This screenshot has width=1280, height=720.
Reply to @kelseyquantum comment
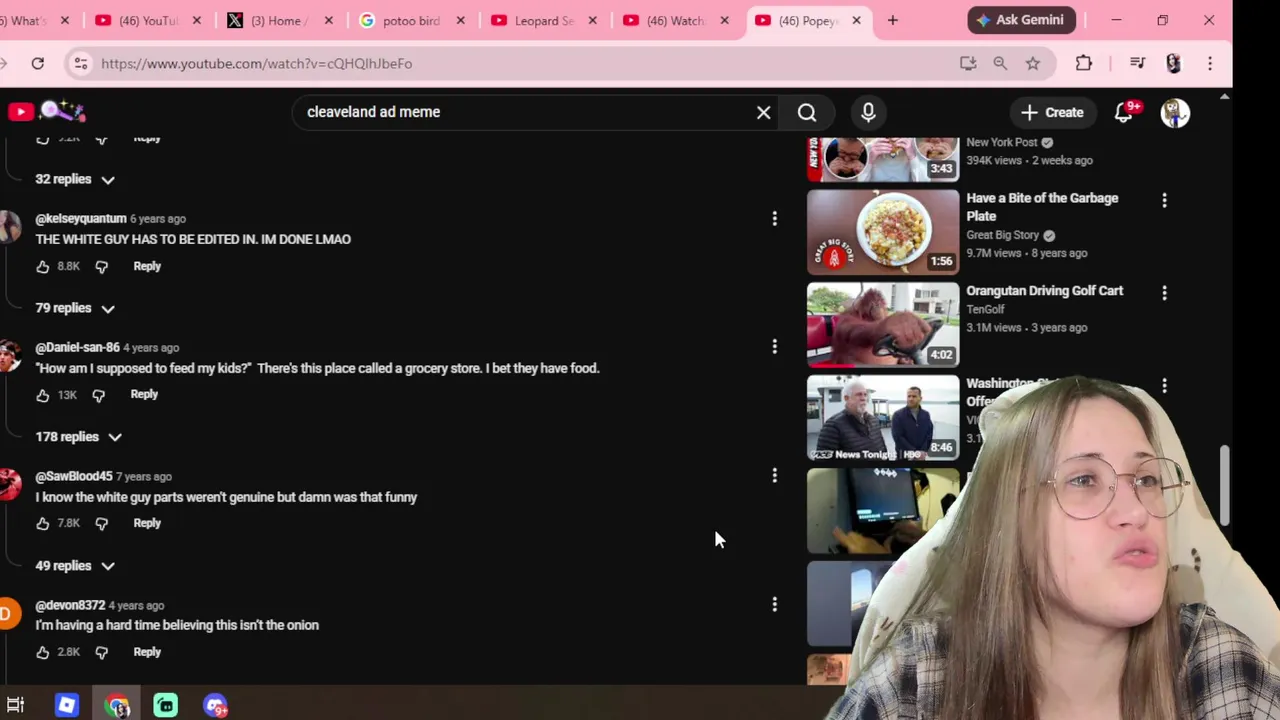pos(147,266)
